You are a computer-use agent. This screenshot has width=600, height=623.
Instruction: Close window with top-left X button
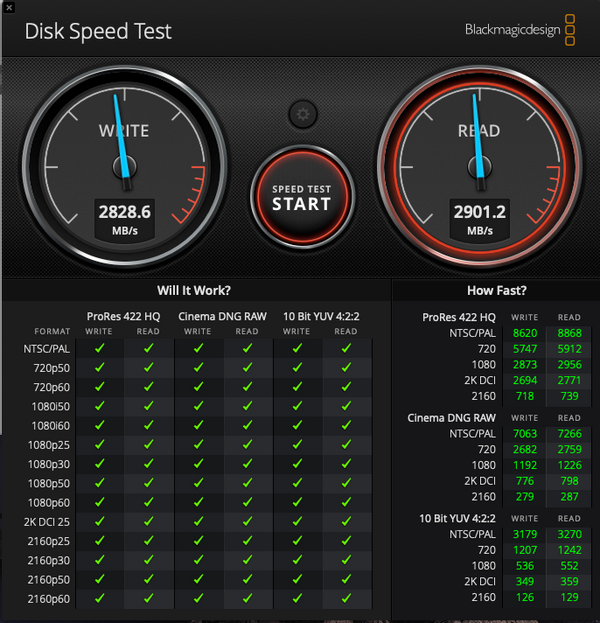8,7
